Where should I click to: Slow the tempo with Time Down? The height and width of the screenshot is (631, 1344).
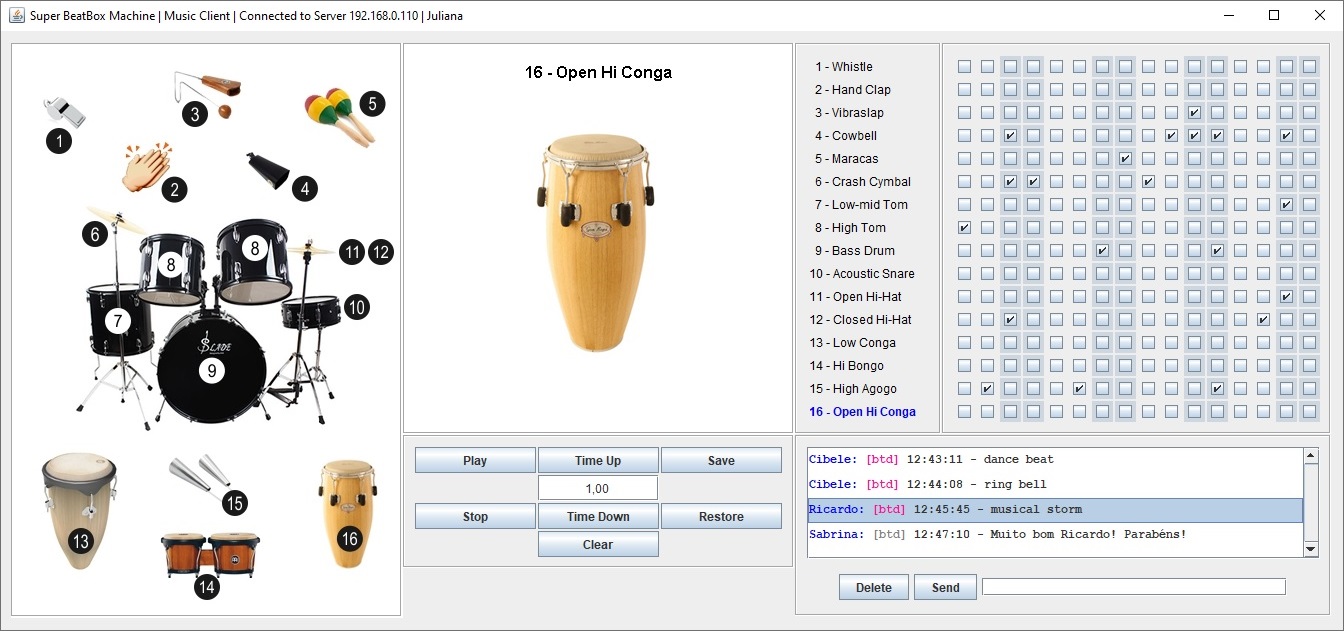(x=598, y=516)
